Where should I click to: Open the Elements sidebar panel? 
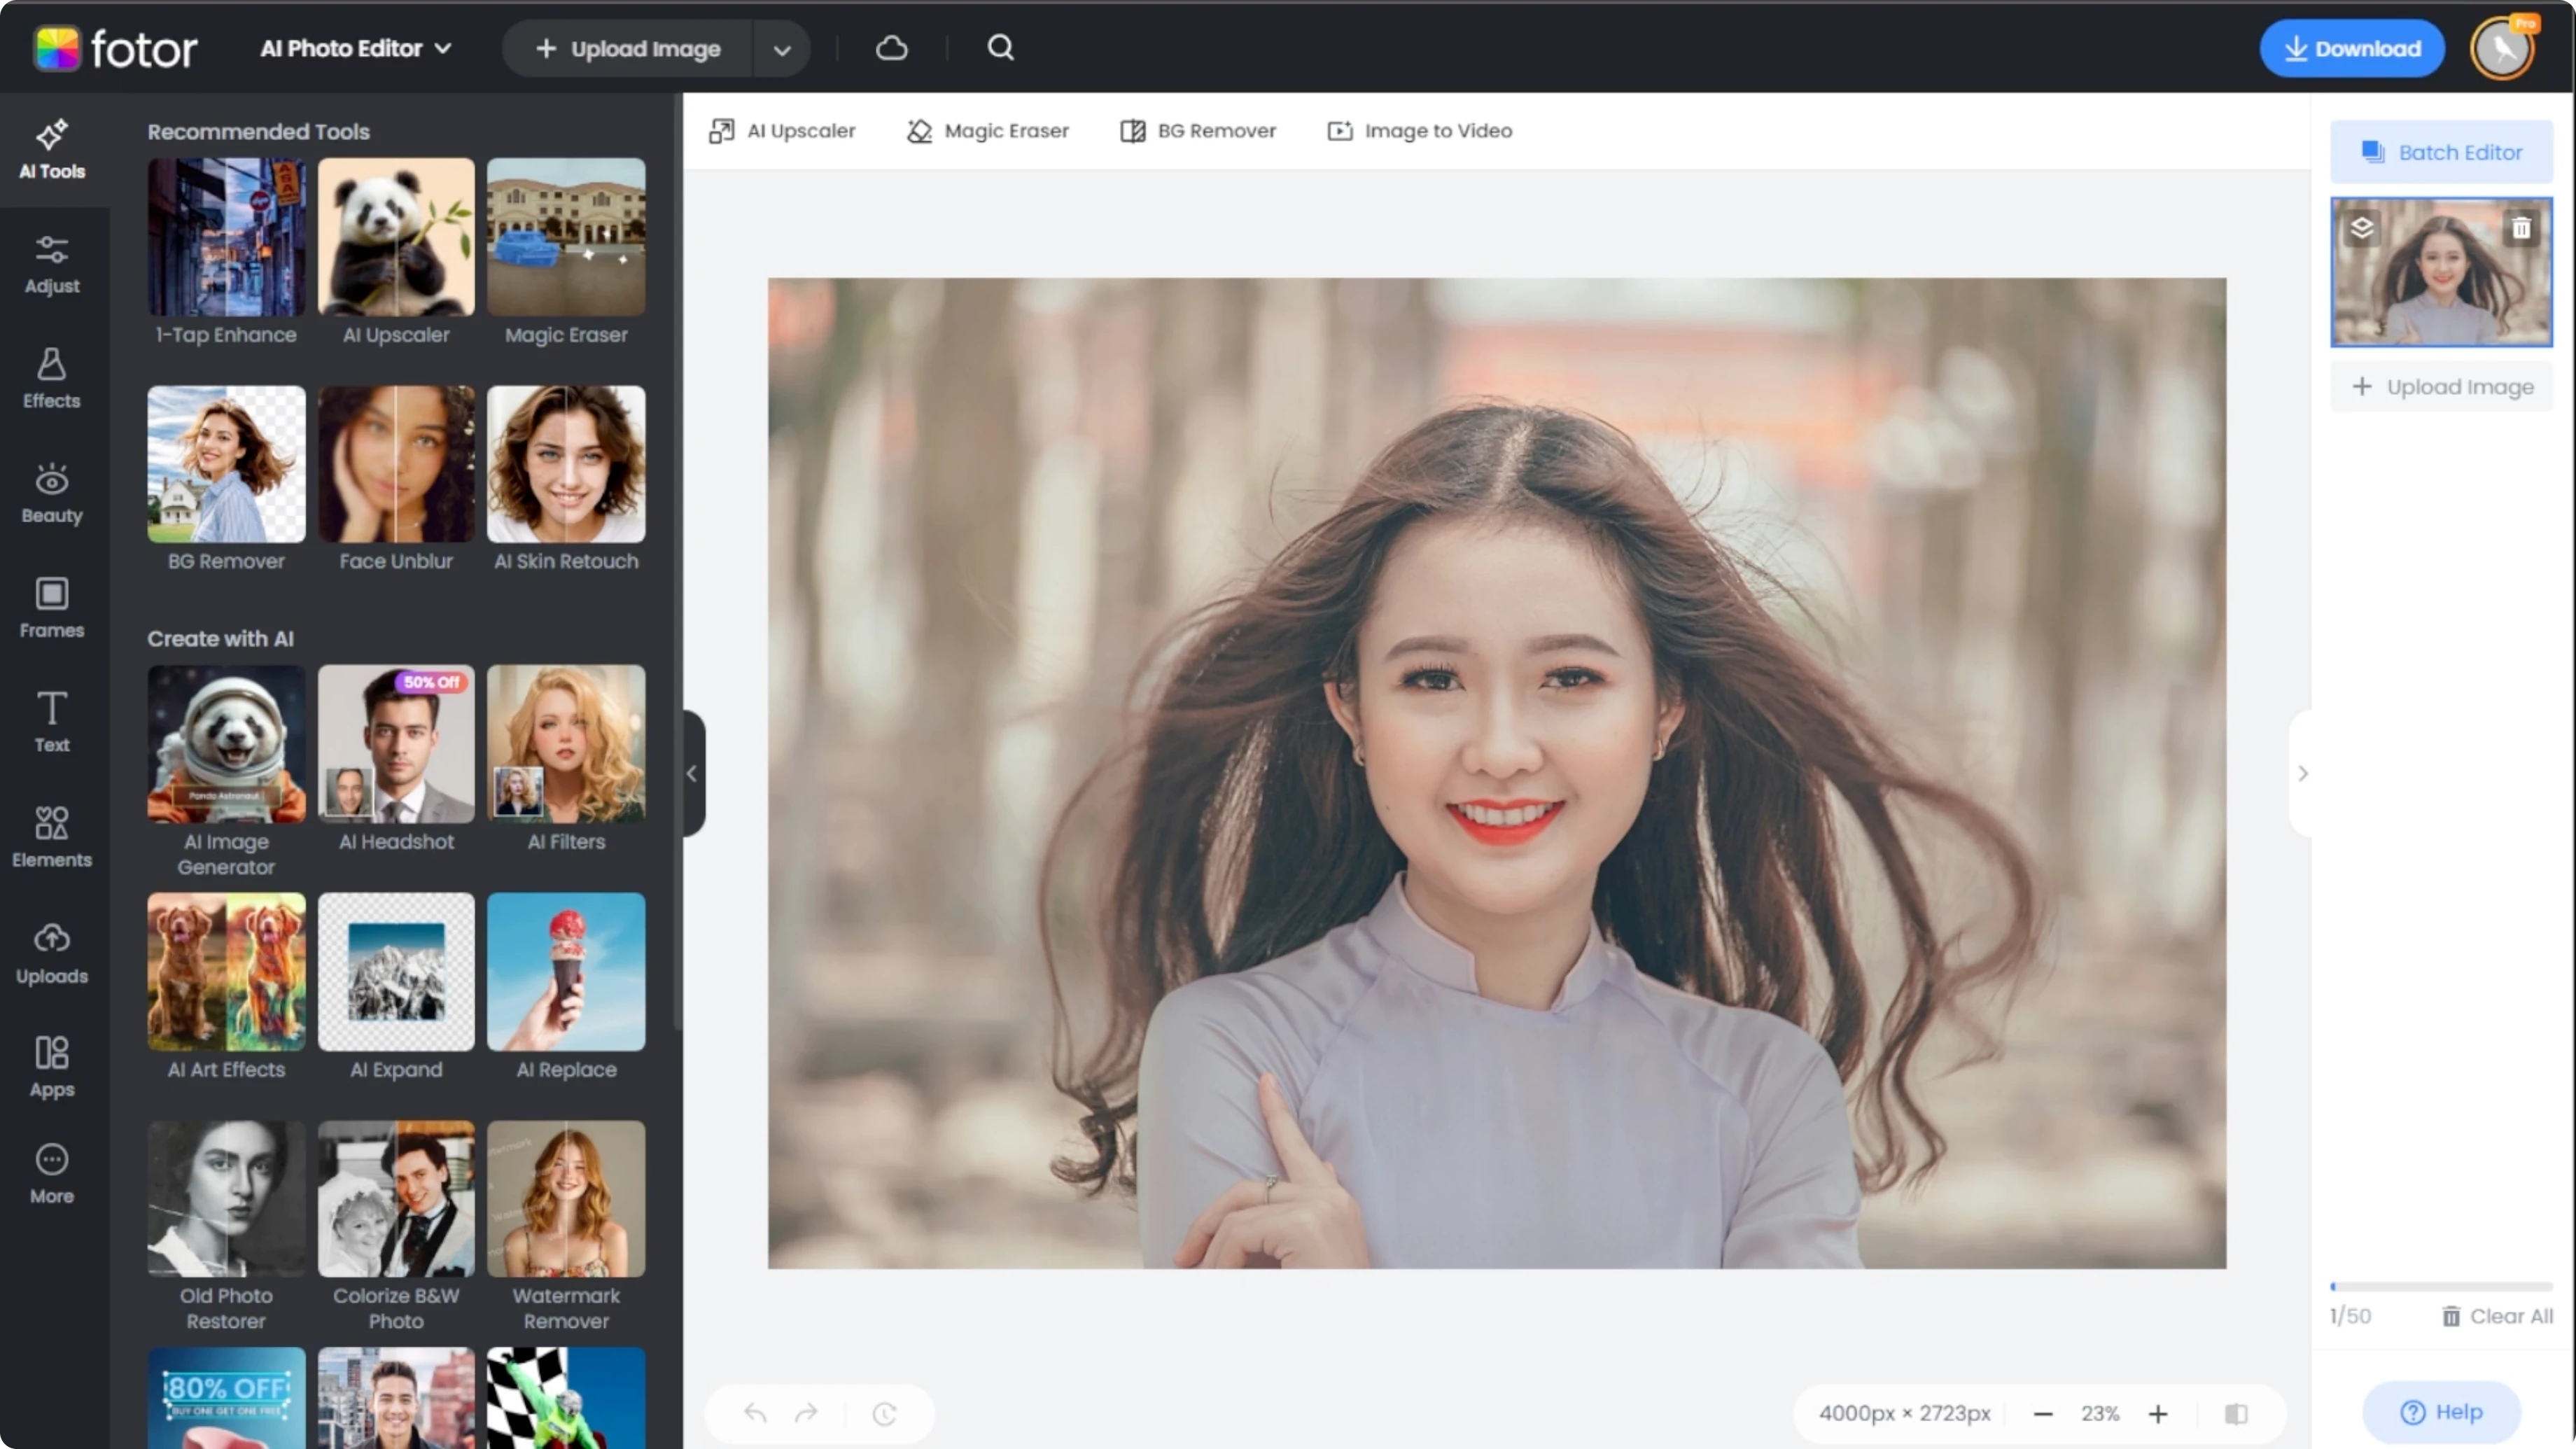[52, 838]
